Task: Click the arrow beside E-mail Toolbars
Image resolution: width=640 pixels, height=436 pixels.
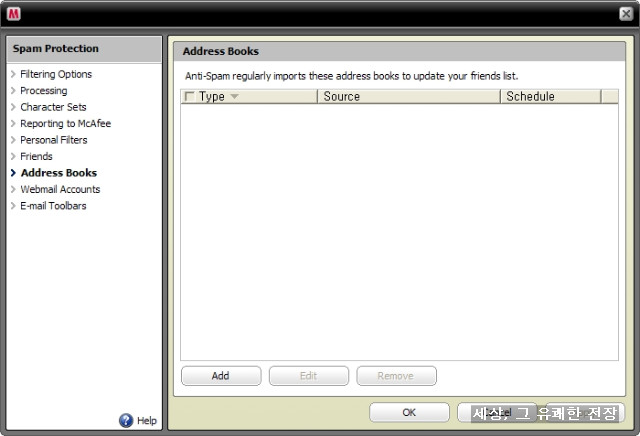Action: pos(13,206)
